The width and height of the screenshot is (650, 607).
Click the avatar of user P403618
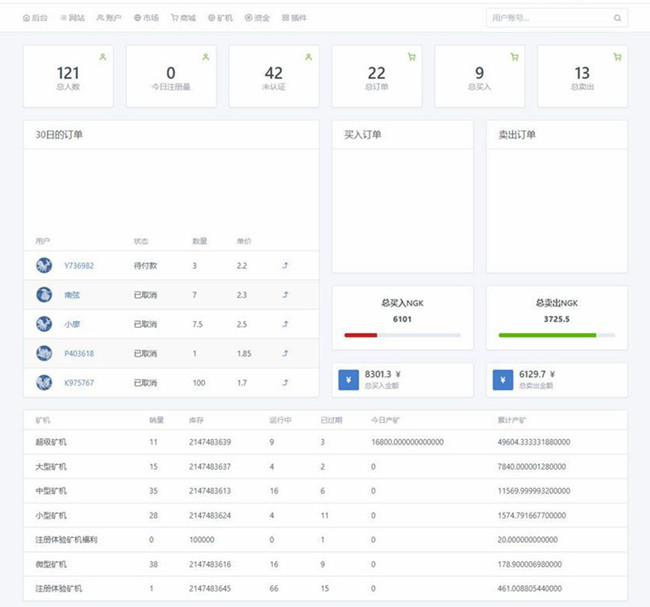tap(44, 353)
